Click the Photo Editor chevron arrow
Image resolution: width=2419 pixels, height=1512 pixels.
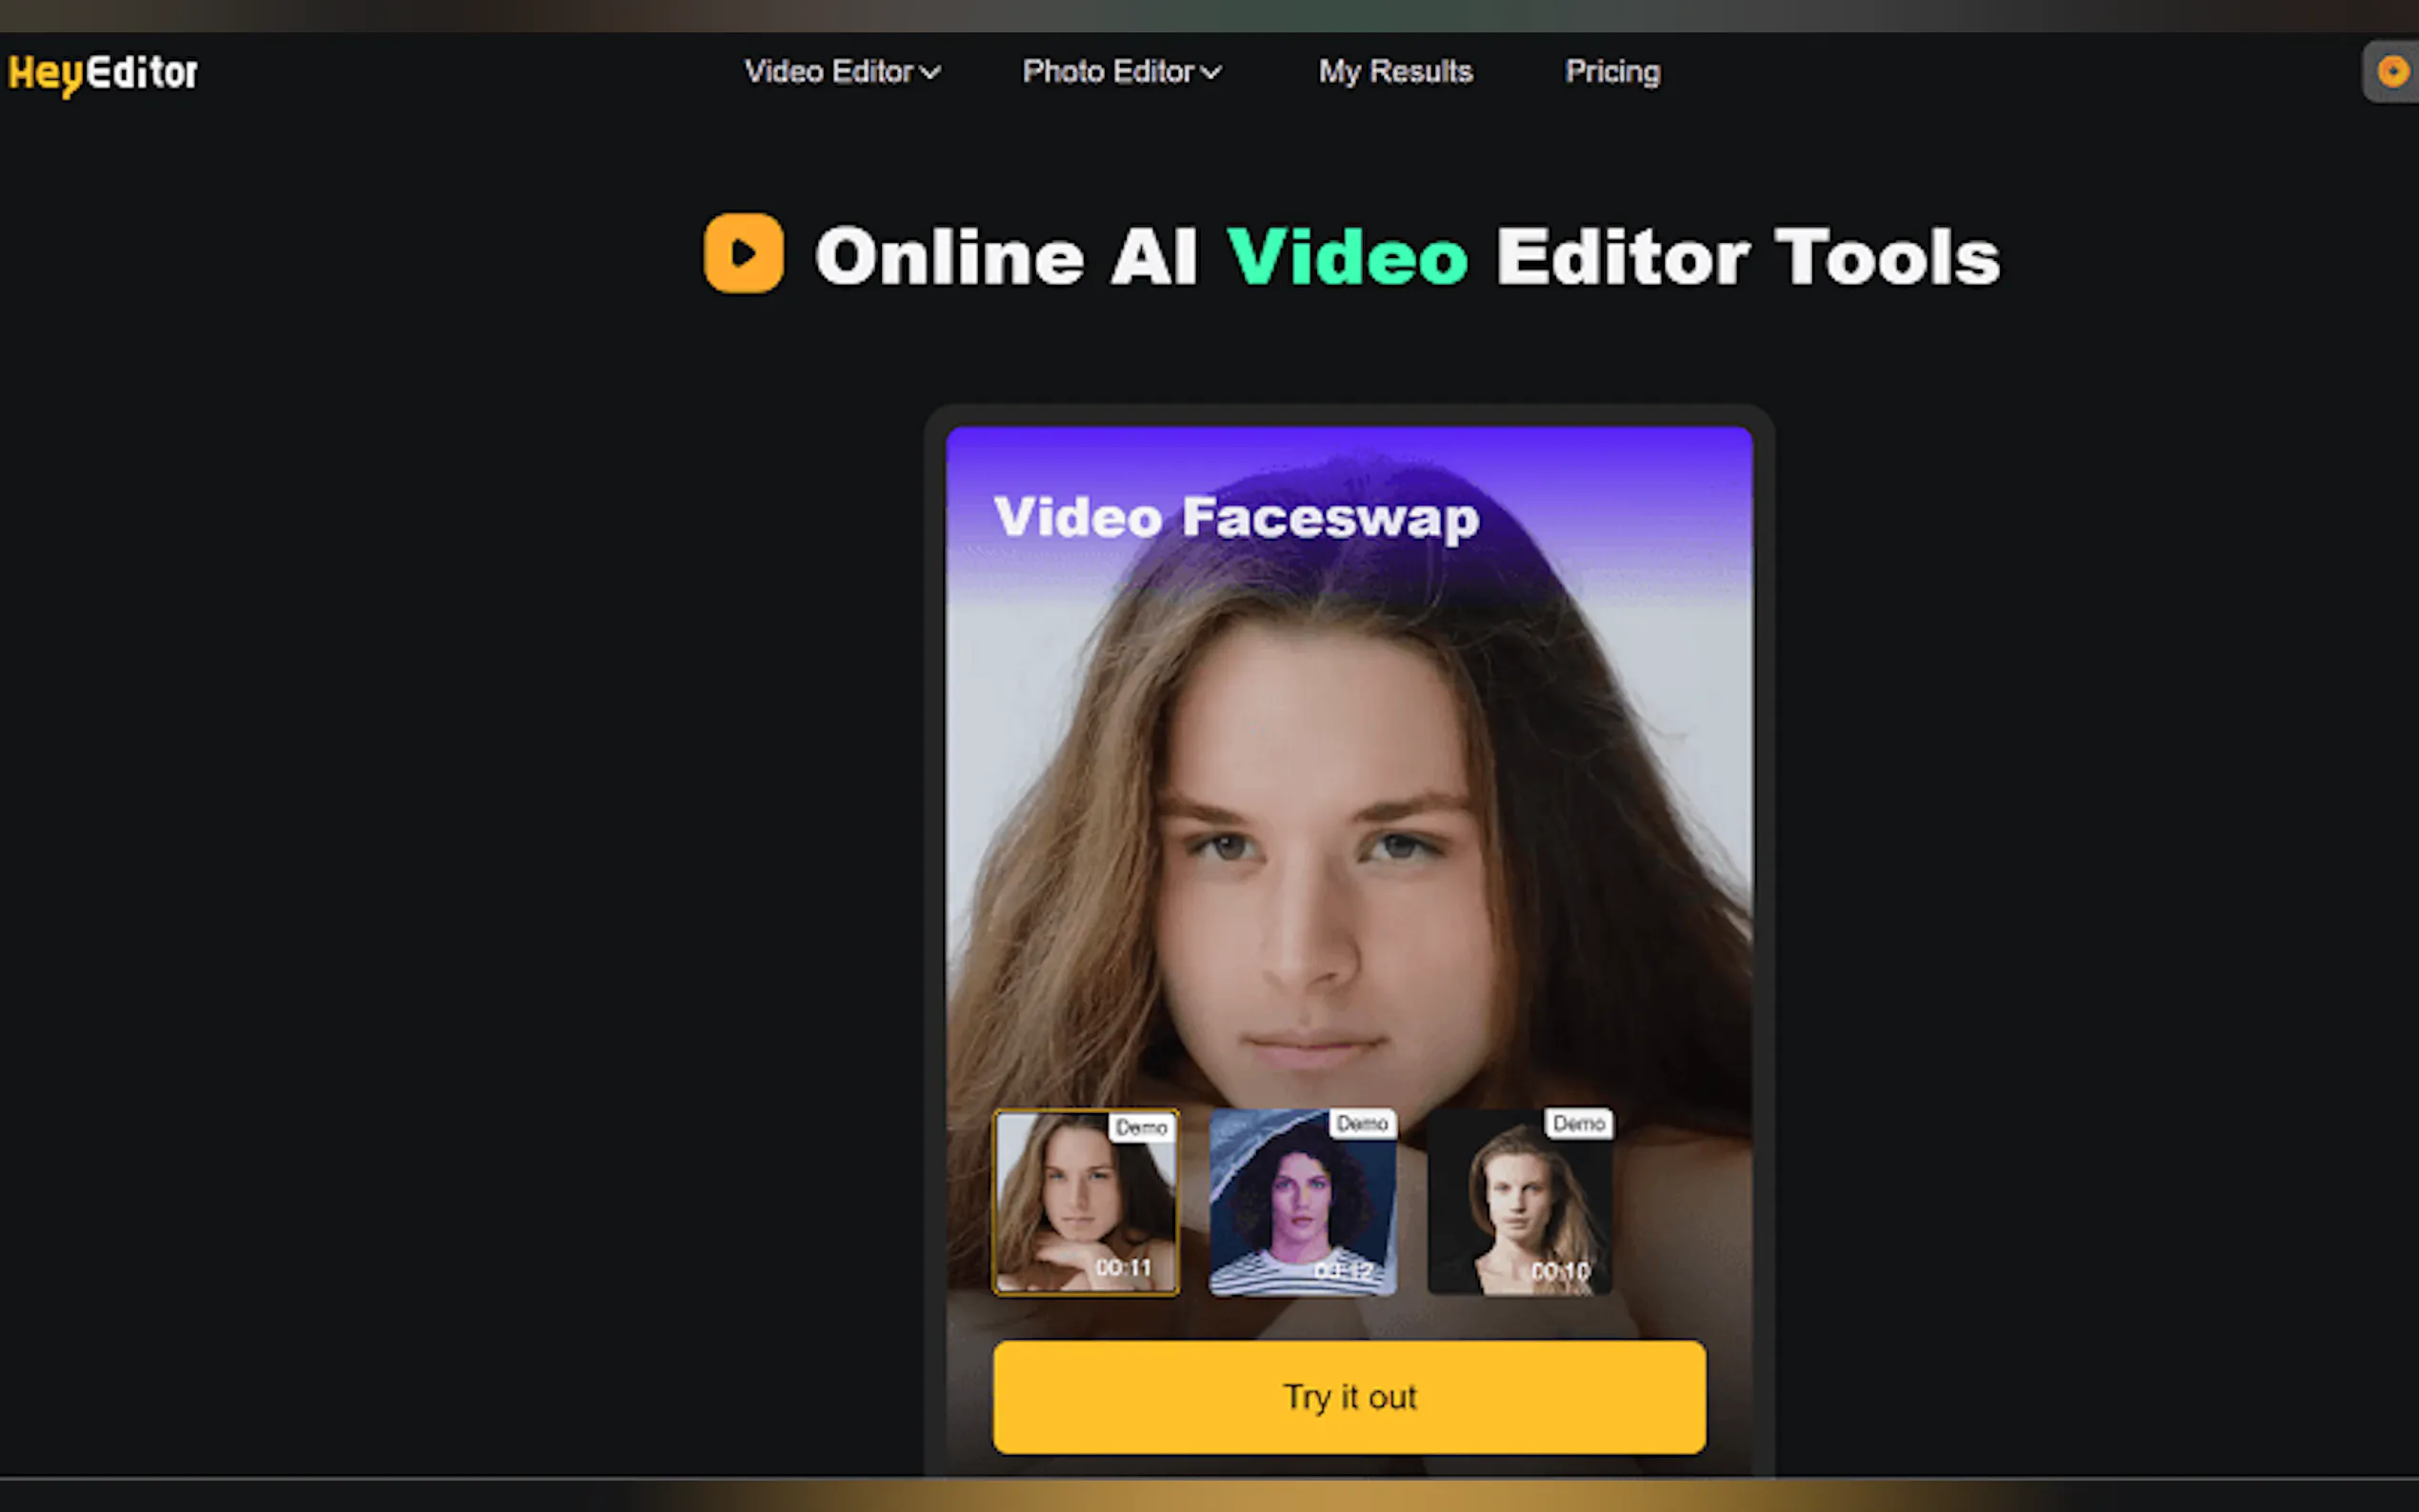tap(1211, 73)
